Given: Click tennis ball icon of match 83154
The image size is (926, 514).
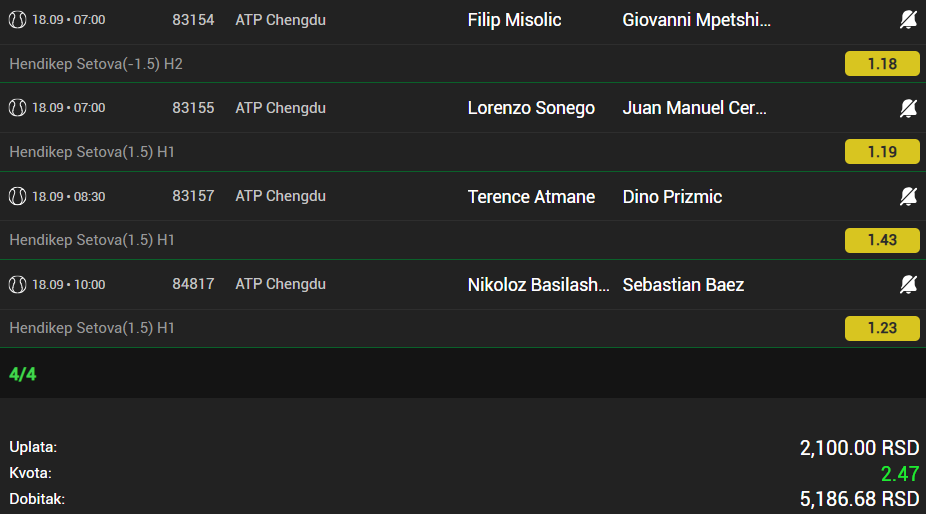Looking at the screenshot, I should [17, 20].
